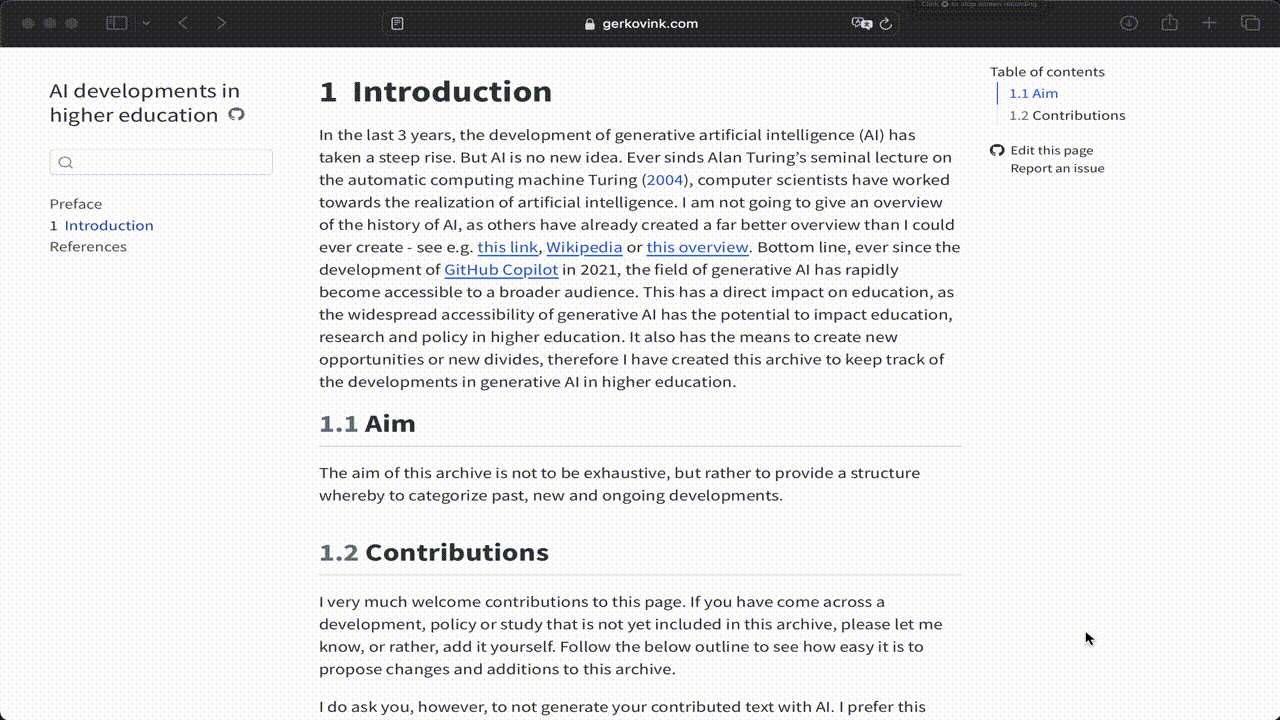The height and width of the screenshot is (720, 1280).
Task: Click the Edit this page link
Action: click(x=1051, y=151)
